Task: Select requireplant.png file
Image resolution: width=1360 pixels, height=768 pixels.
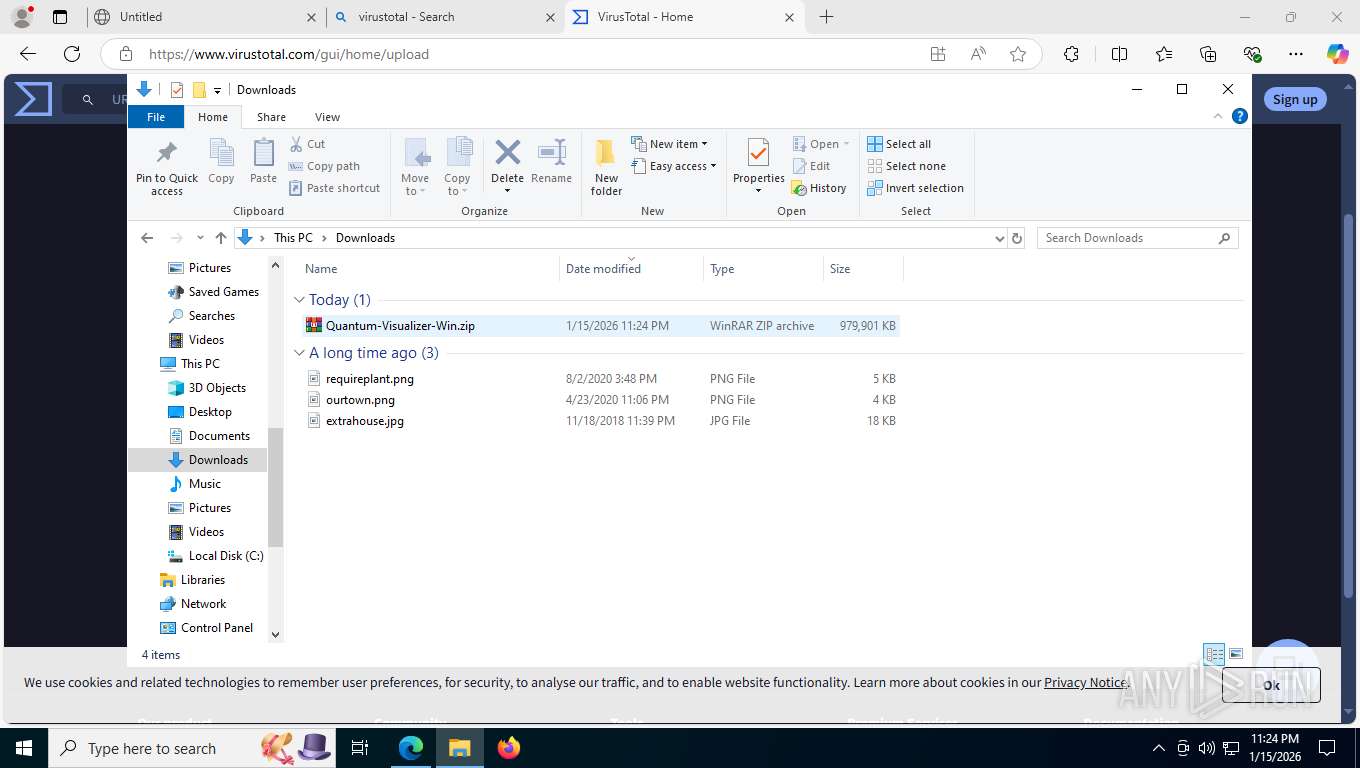Action: coord(600,379)
